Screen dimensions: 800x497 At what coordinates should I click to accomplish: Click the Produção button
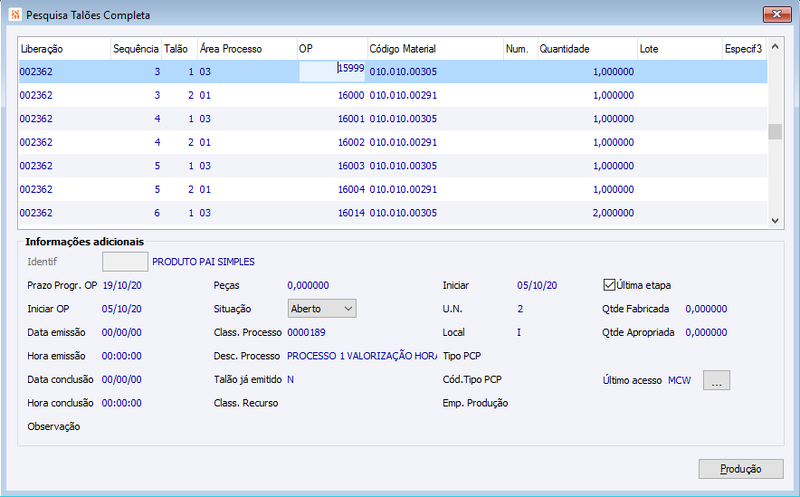[x=740, y=469]
